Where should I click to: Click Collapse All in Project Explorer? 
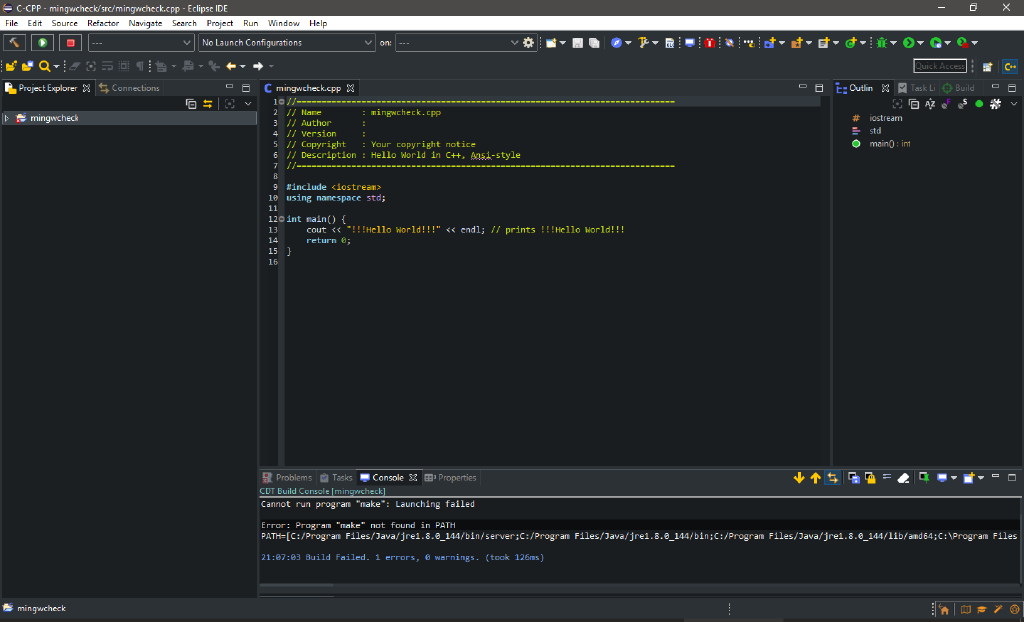(x=192, y=104)
